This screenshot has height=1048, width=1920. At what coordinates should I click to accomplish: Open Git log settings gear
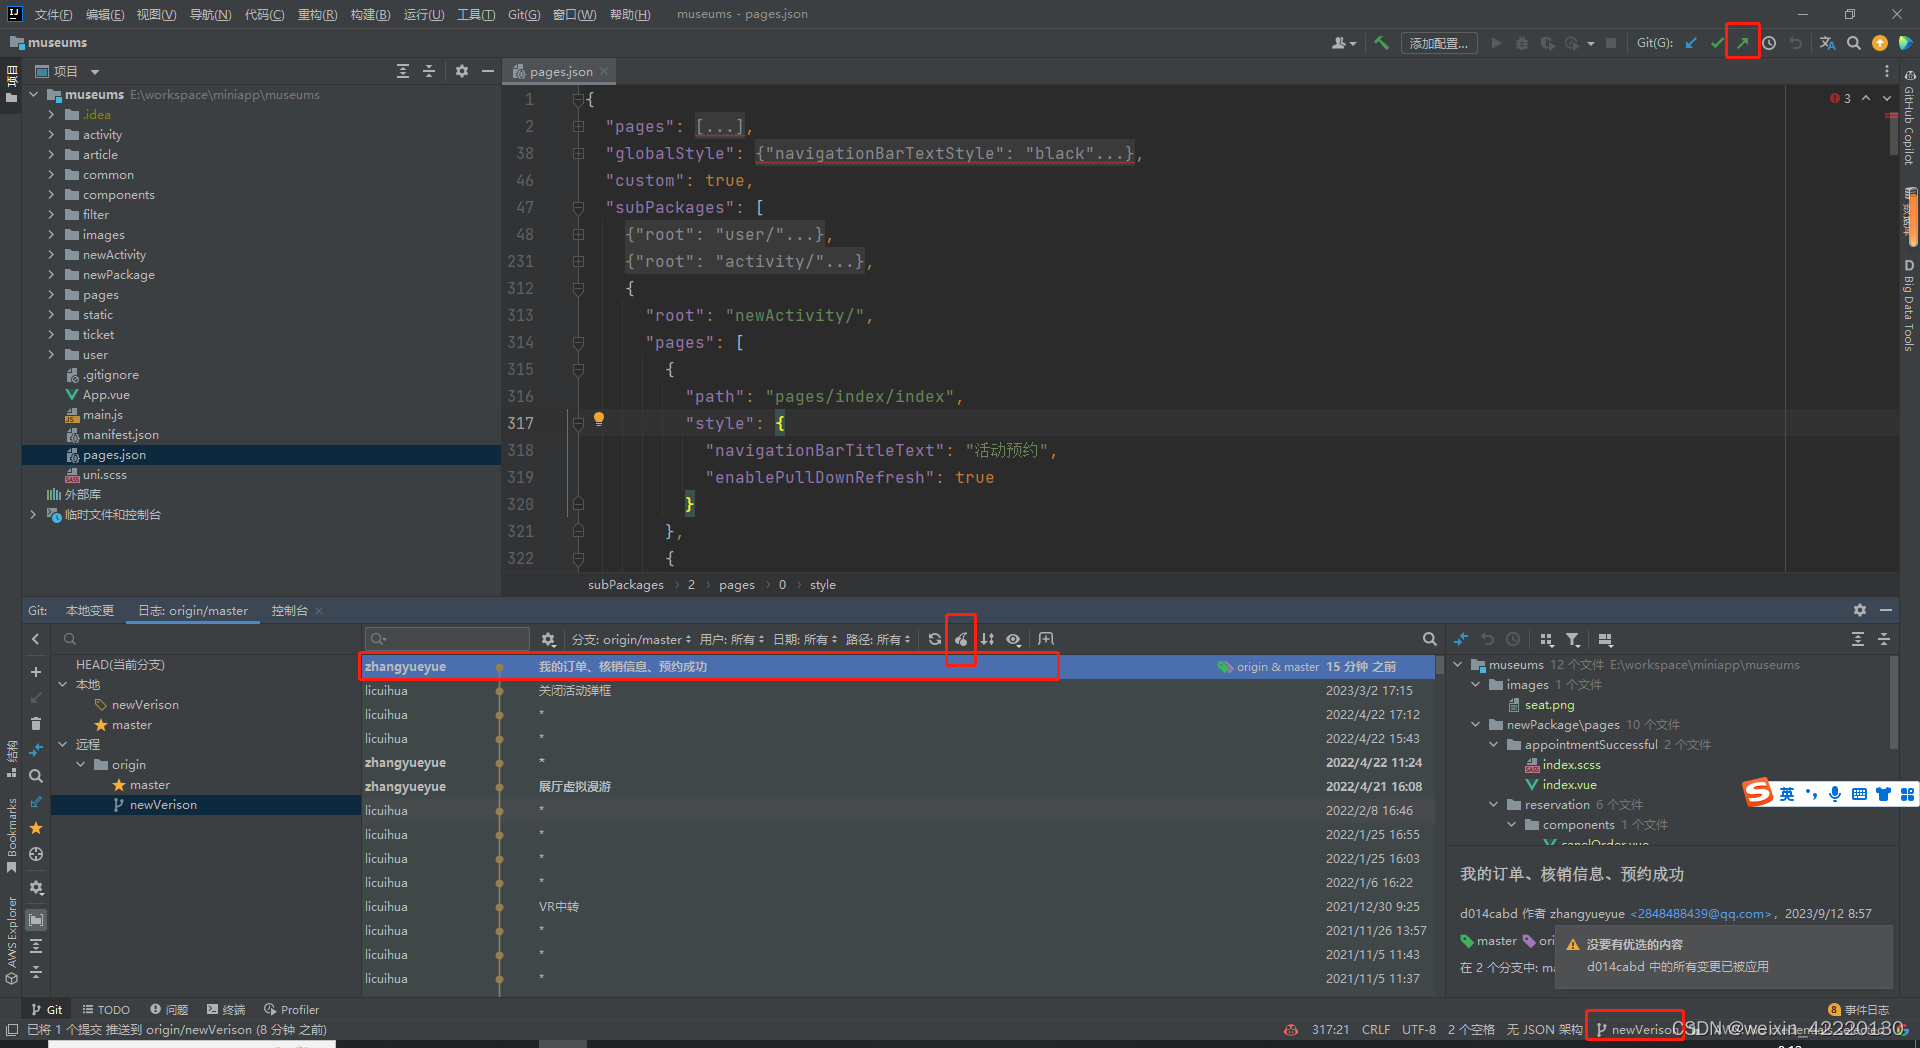pos(548,639)
